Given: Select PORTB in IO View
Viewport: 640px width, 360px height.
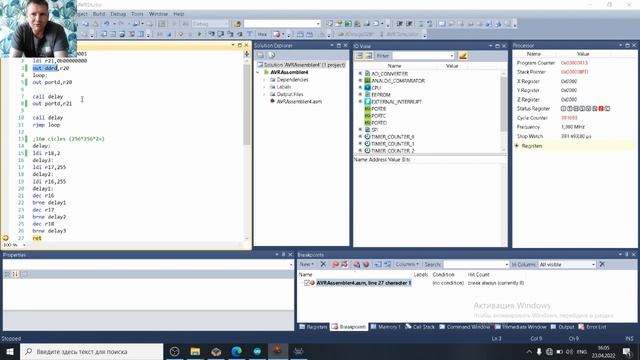Looking at the screenshot, I should point(378,109).
